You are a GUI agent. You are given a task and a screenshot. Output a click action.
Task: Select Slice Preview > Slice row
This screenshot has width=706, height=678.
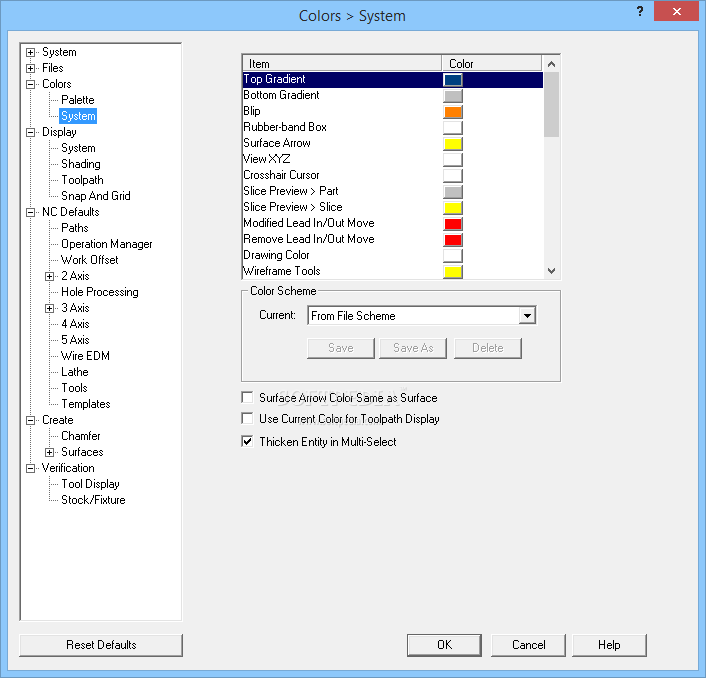[393, 207]
